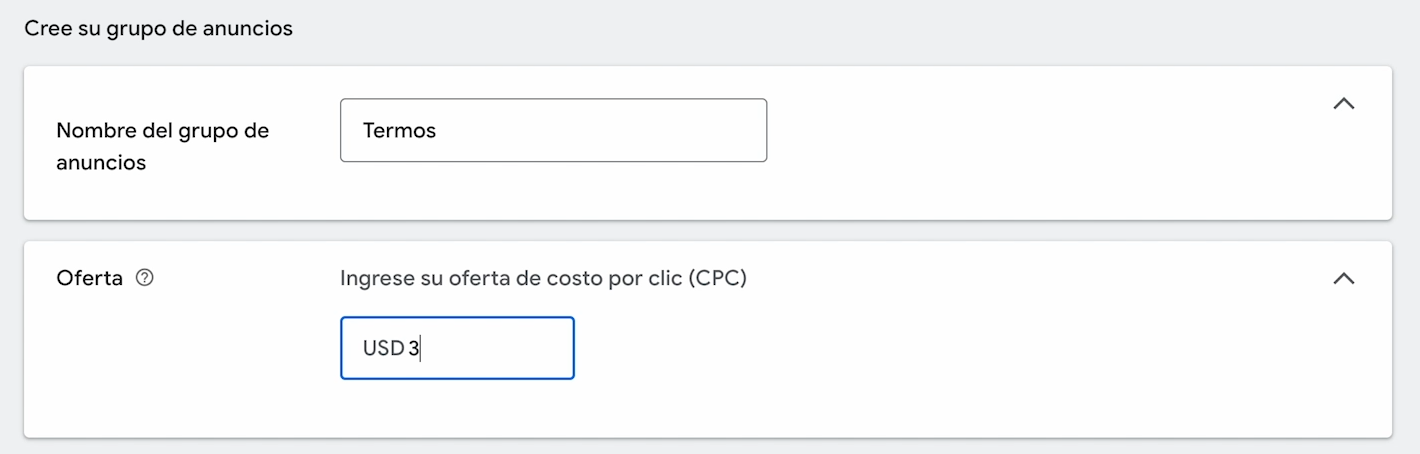1420x454 pixels.
Task: Place cursor after the 3 in the bid field
Action: [420, 348]
